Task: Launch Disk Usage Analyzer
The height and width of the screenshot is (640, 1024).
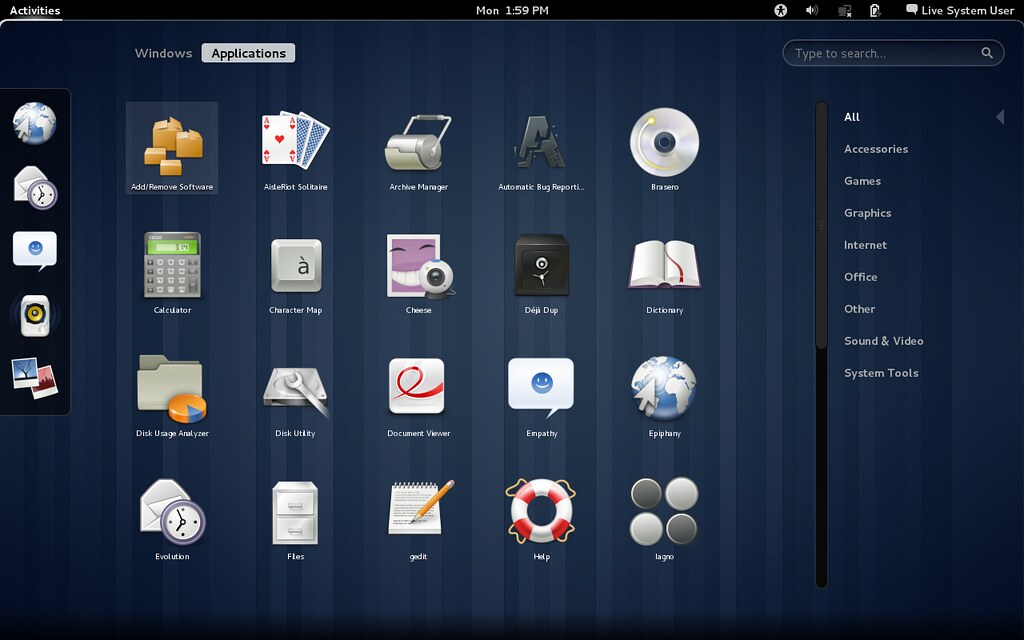Action: 172,390
